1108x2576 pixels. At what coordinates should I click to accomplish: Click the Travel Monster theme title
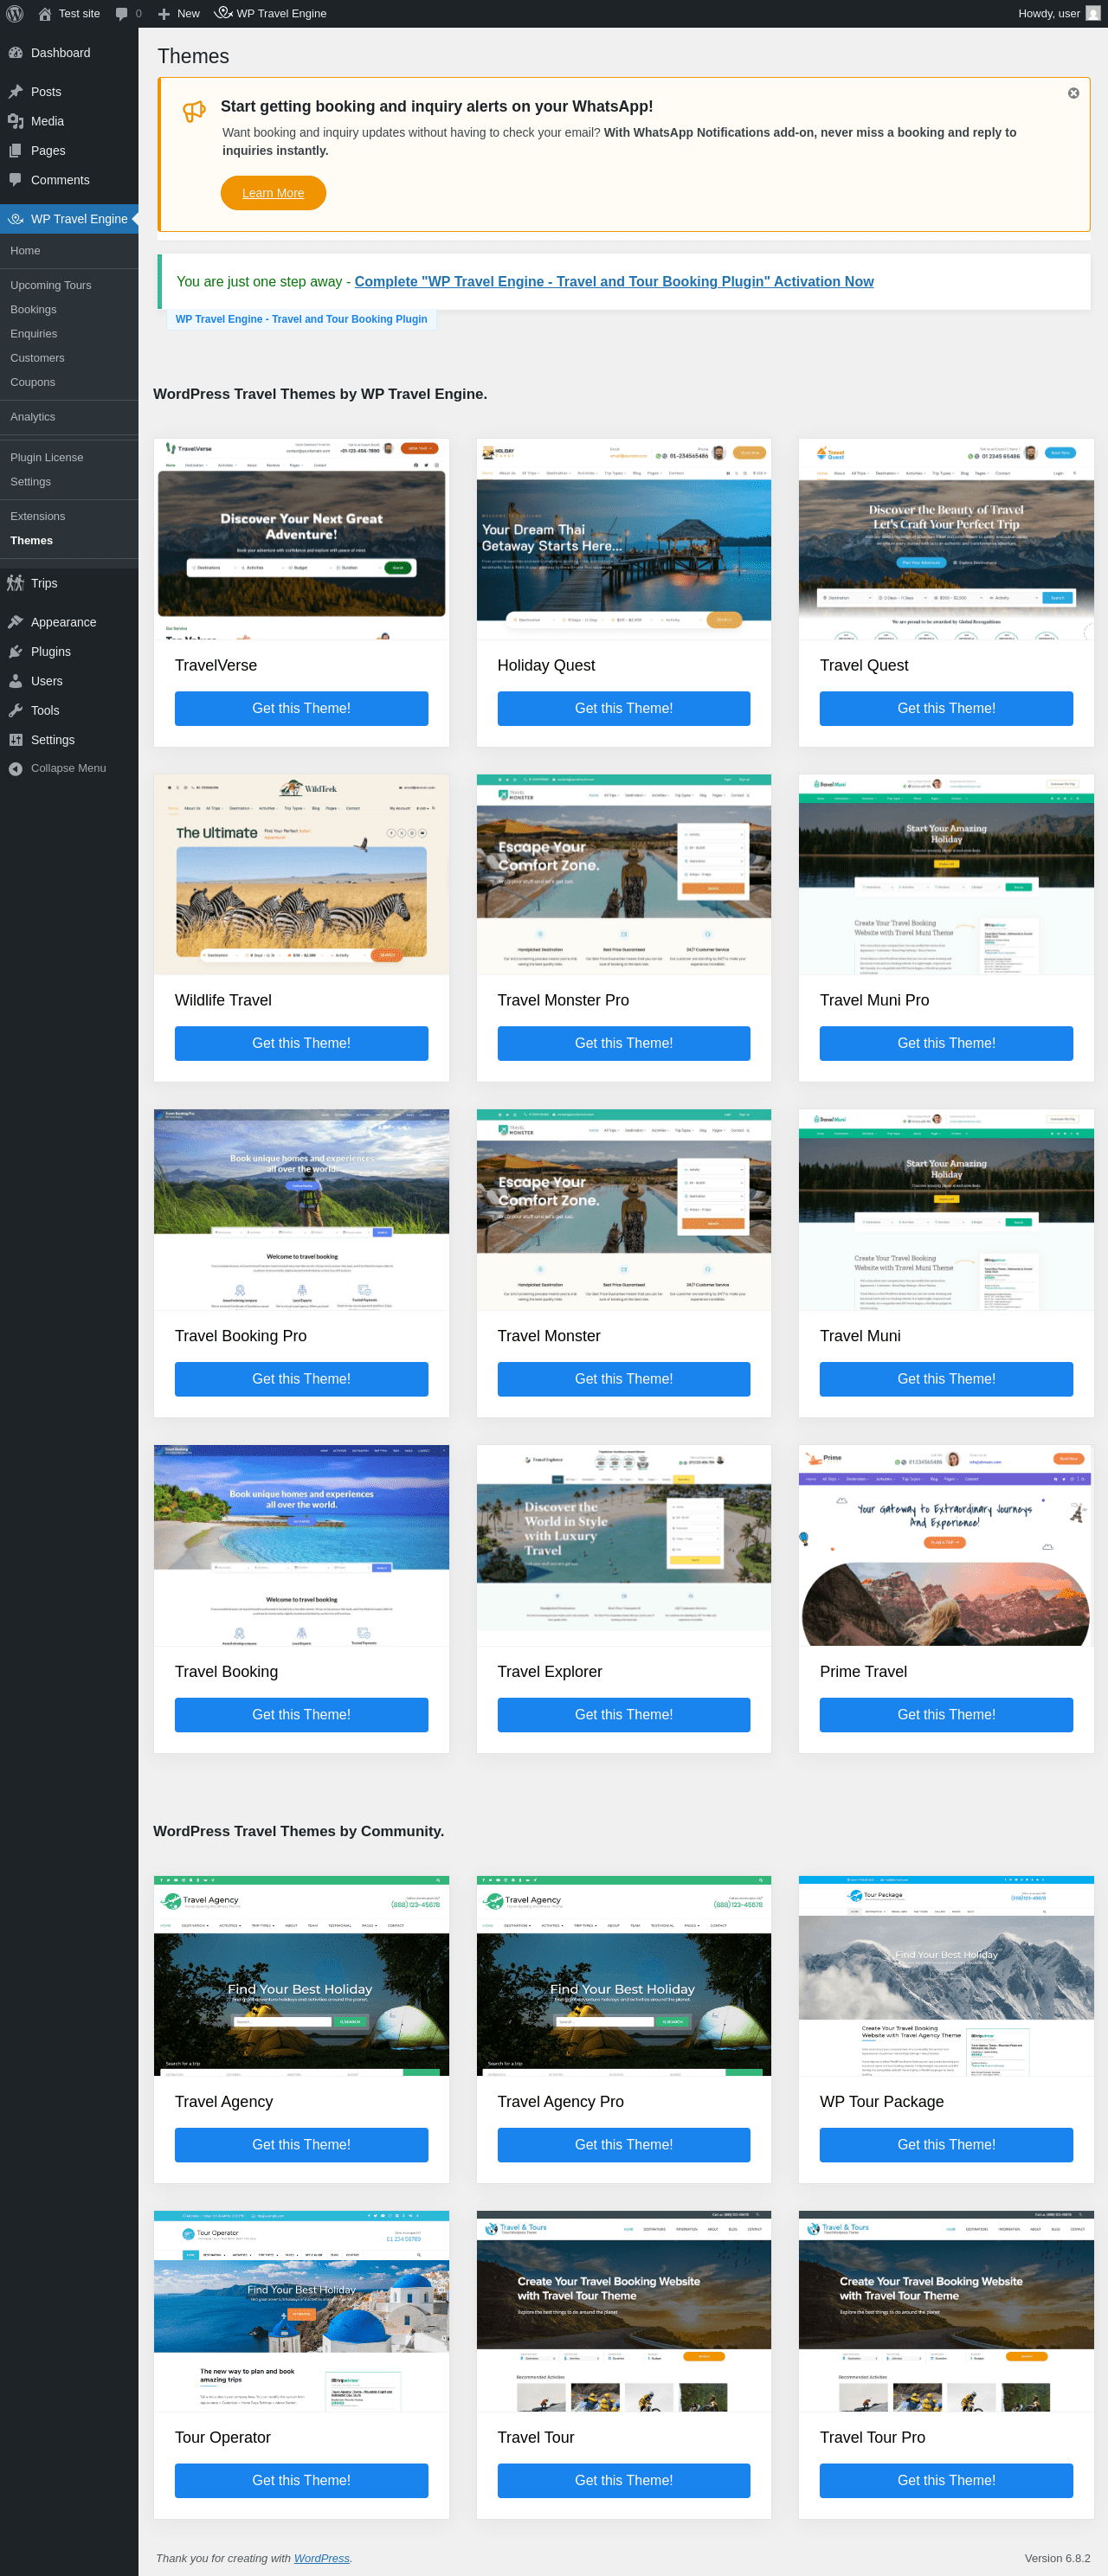(549, 1337)
